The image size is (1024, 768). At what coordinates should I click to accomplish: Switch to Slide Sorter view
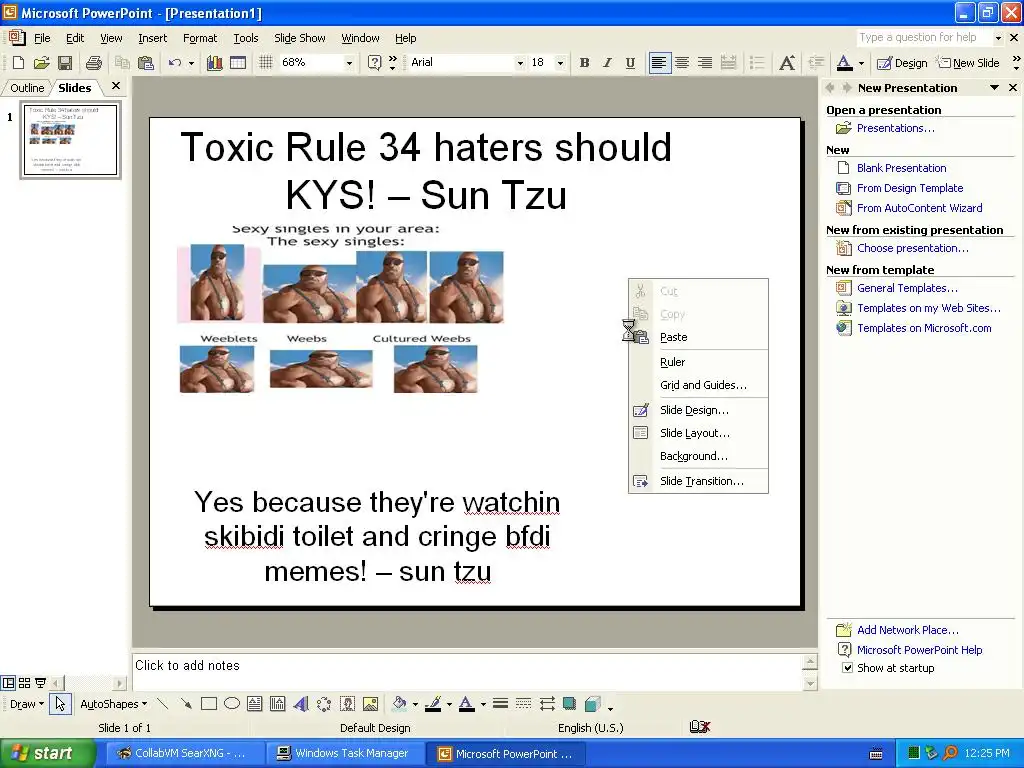[x=24, y=683]
